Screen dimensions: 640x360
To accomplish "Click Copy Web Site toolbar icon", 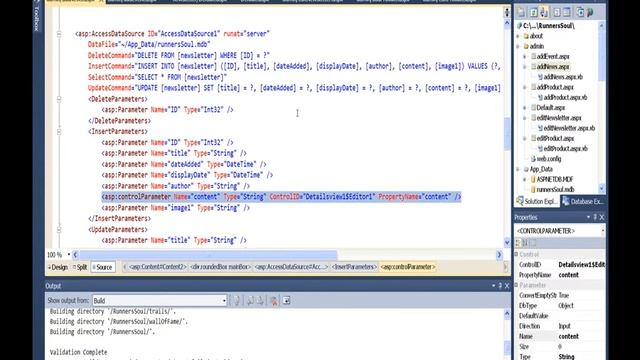I will 580,13.
